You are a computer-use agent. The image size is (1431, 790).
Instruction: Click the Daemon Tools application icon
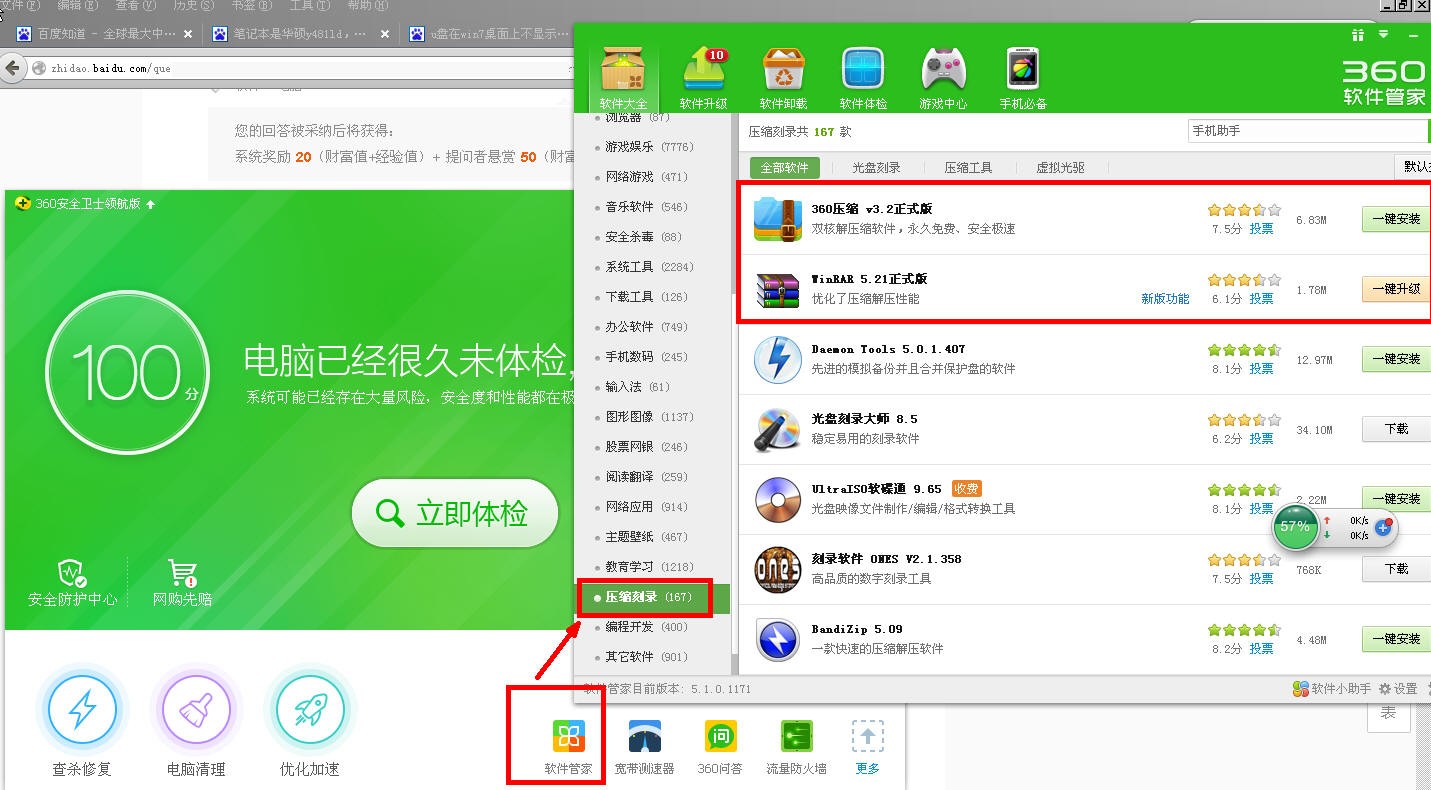pos(777,359)
